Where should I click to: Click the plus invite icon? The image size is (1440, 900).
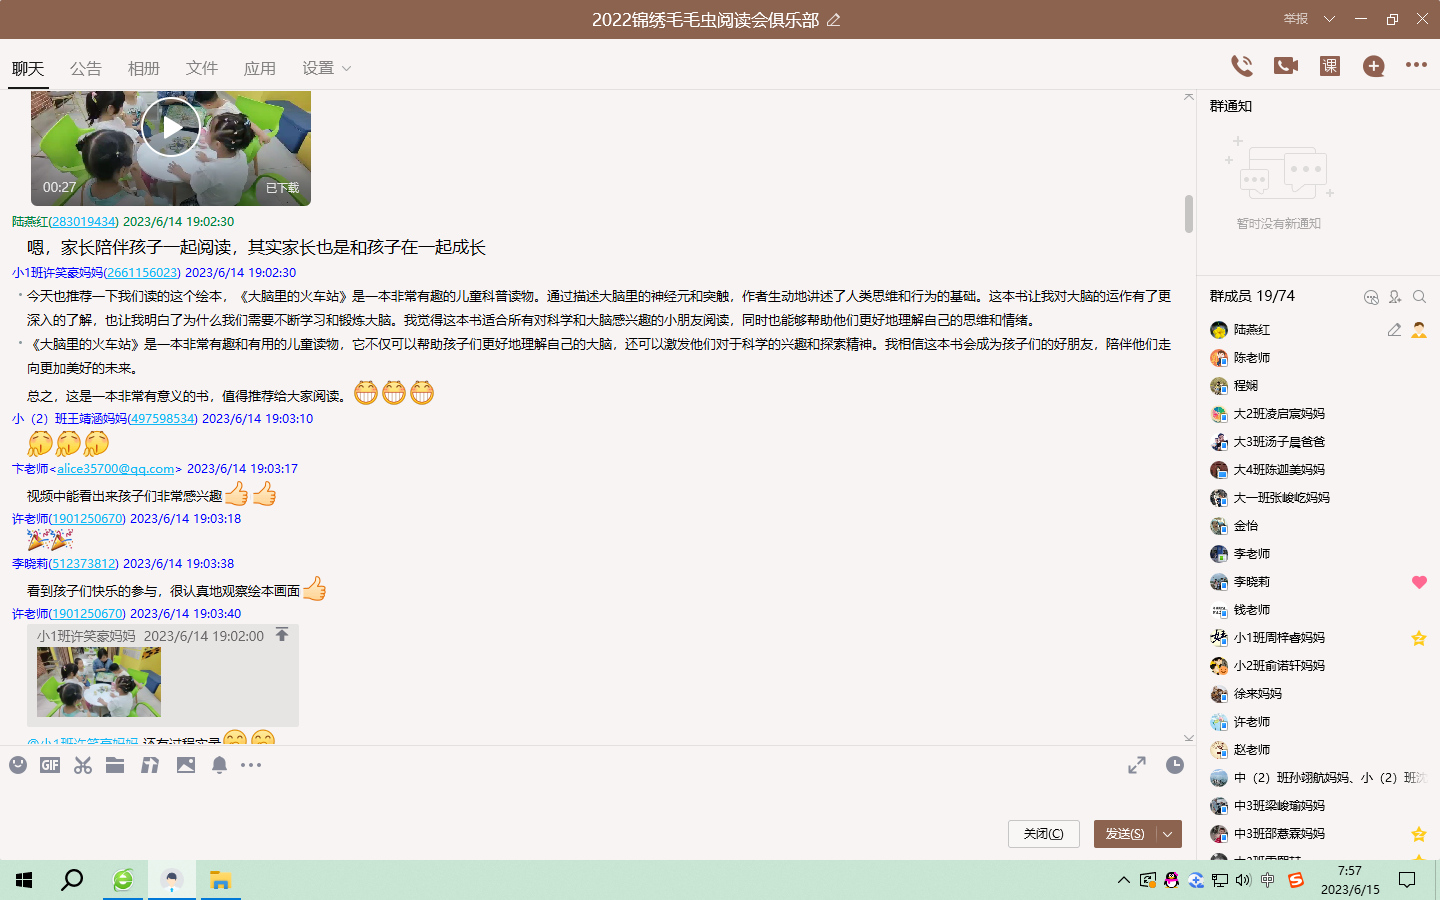[x=1374, y=66]
